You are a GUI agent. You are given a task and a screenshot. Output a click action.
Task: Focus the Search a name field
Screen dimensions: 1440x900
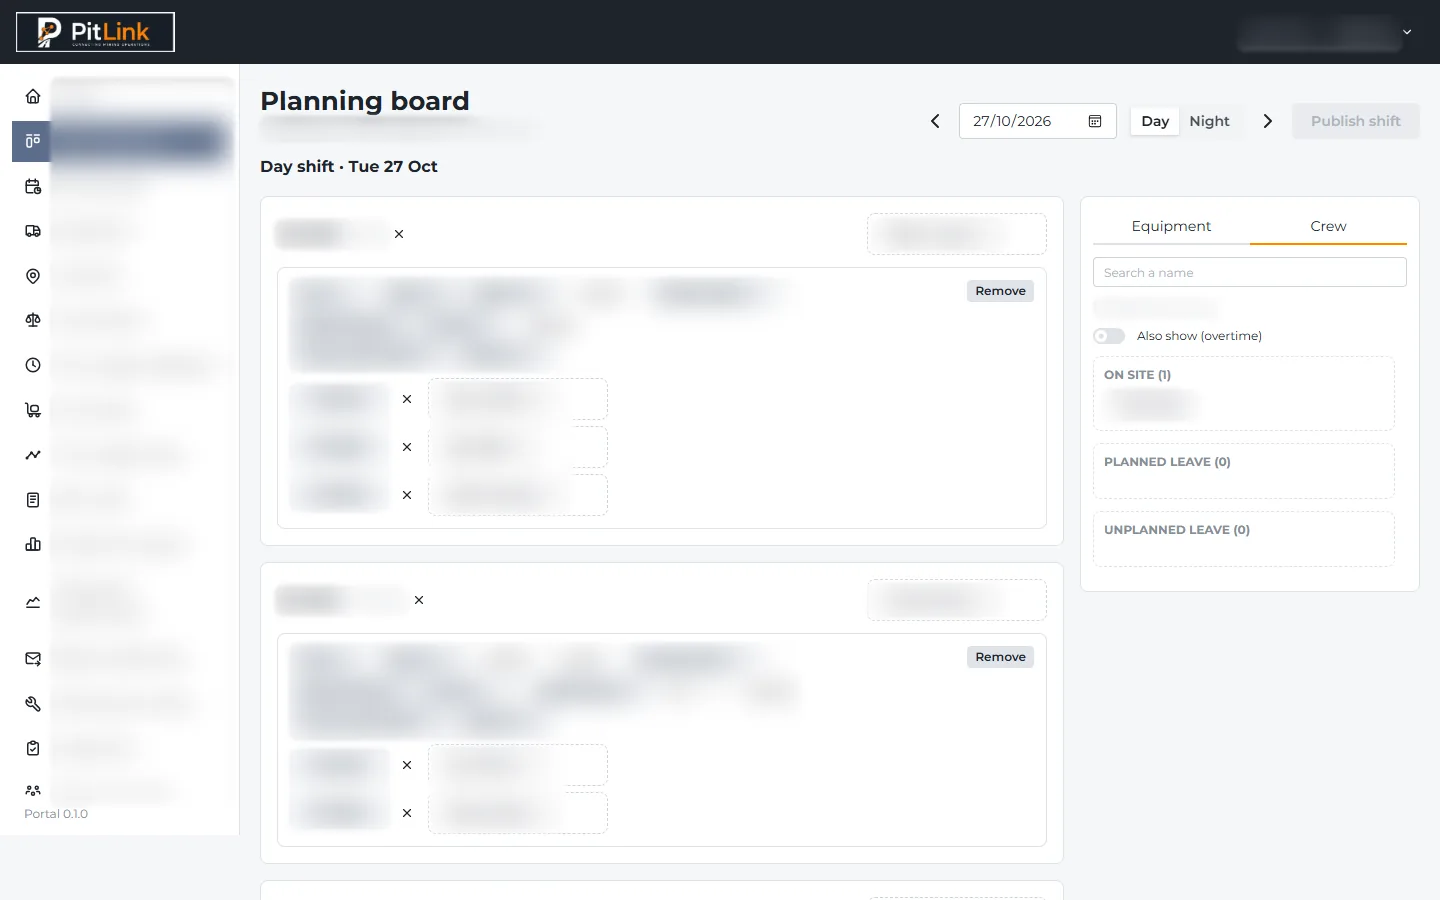point(1250,272)
